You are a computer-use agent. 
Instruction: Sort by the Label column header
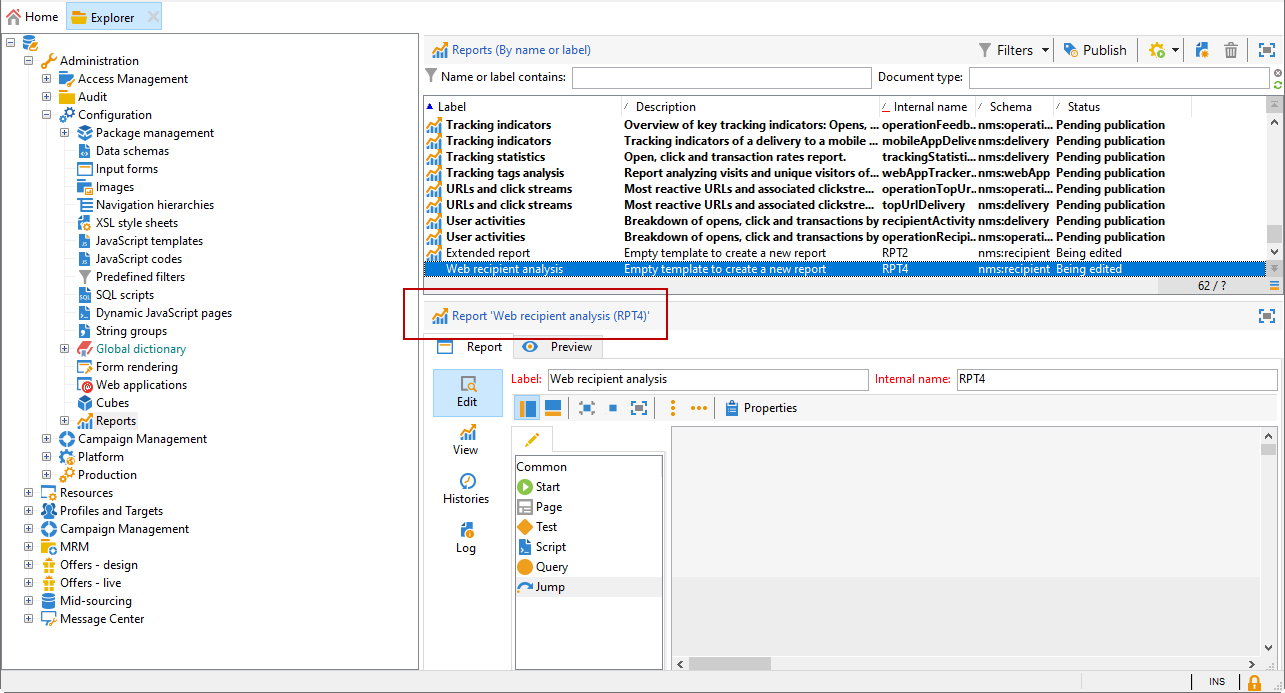coord(522,106)
